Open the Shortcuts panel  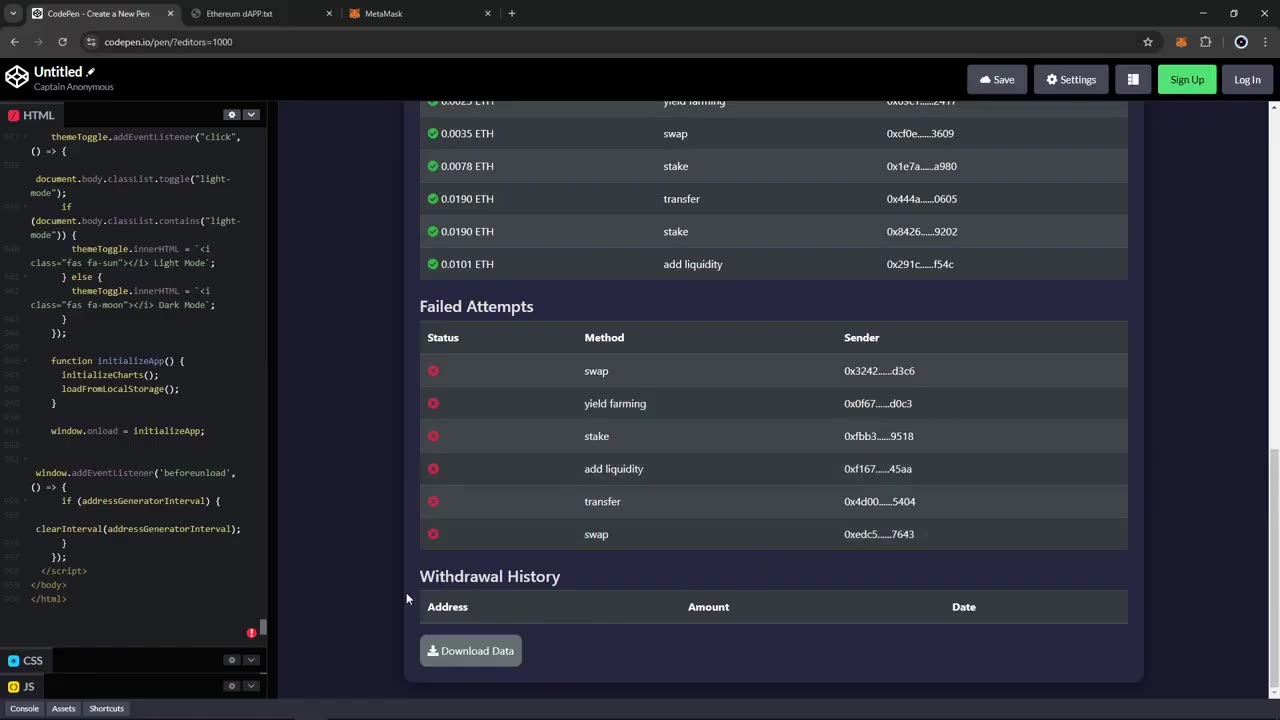tap(106, 709)
